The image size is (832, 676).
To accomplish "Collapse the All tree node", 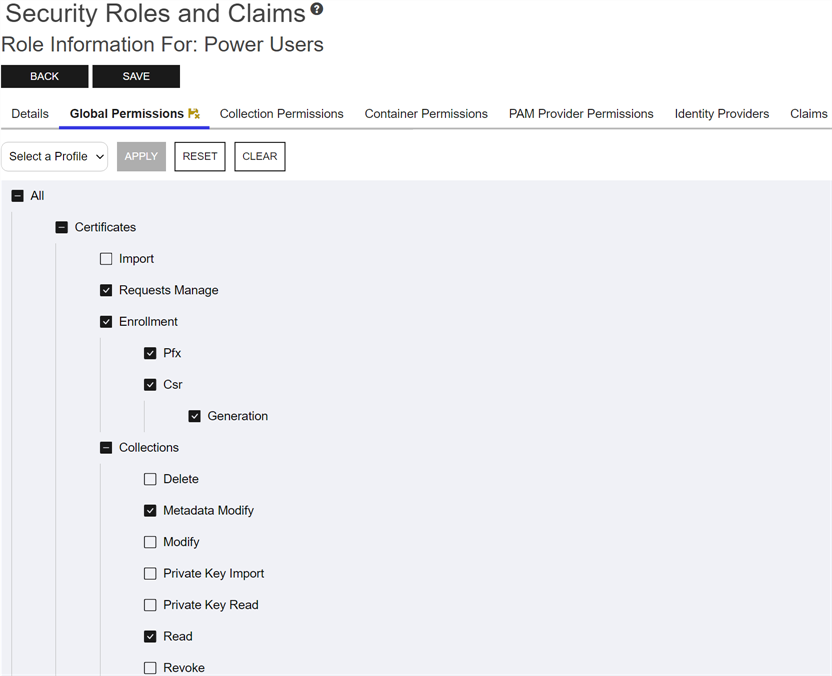I will tap(17, 196).
